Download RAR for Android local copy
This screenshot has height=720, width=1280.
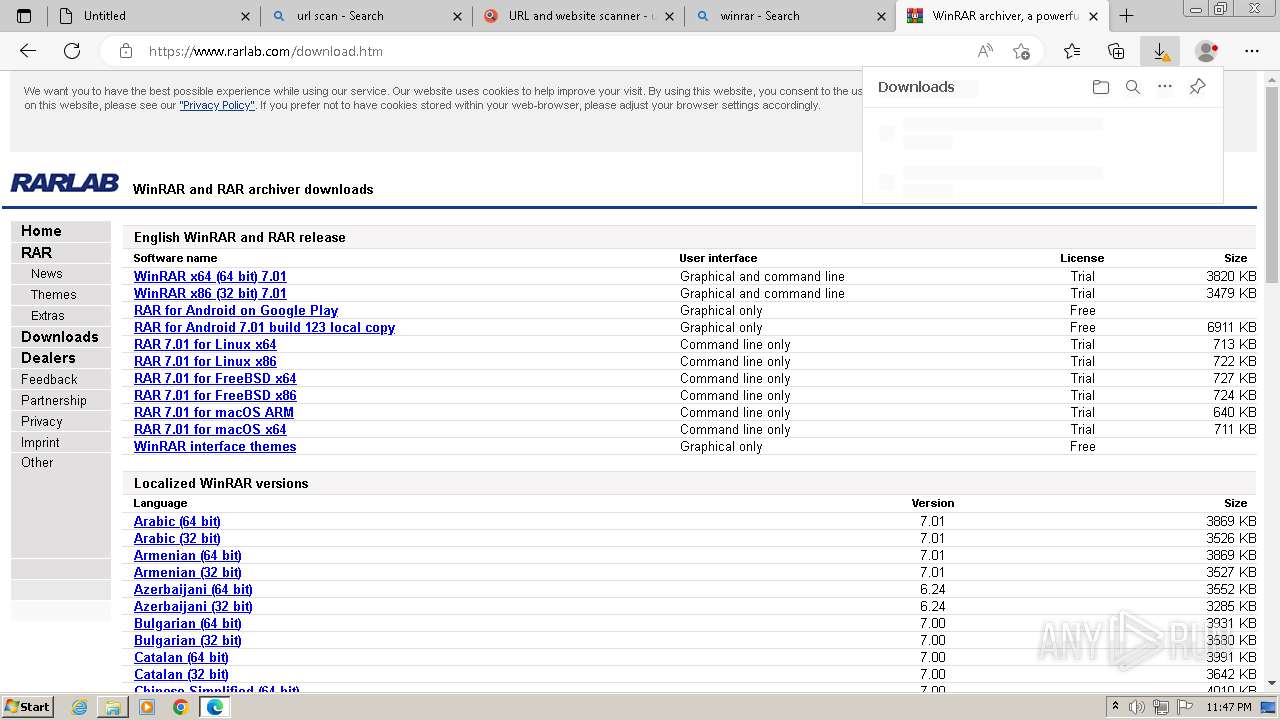click(264, 328)
